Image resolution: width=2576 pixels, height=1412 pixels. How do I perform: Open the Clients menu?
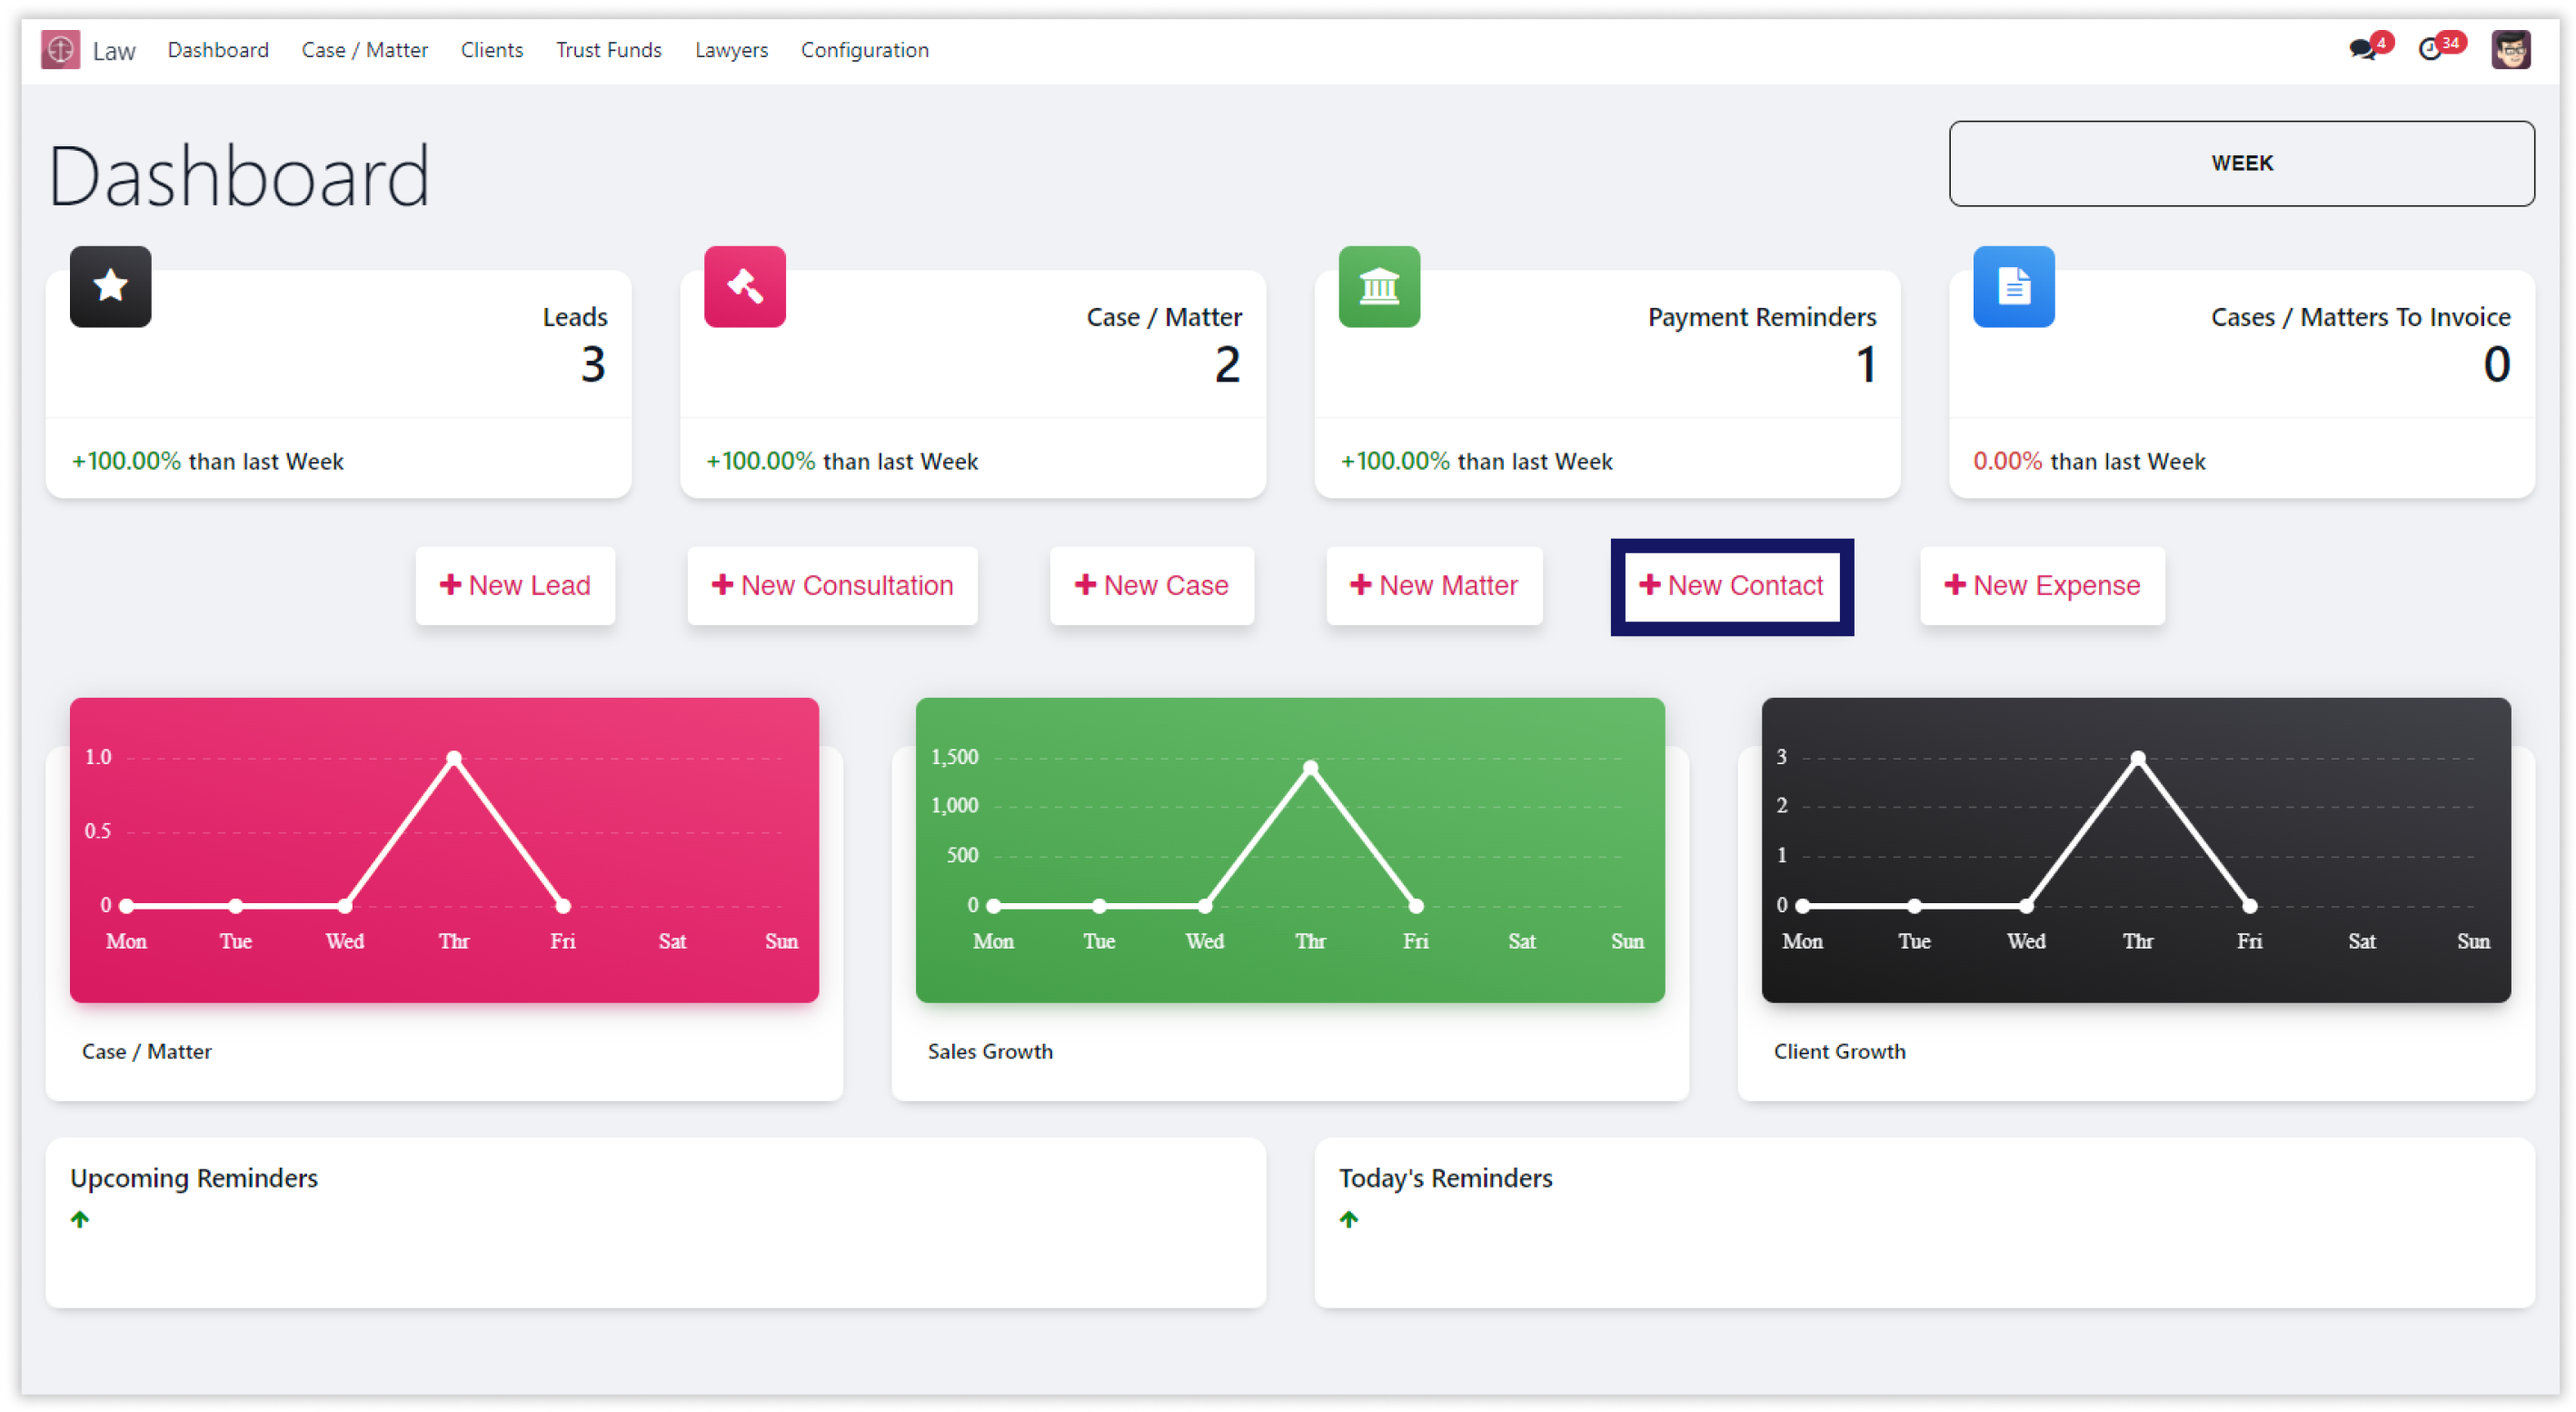pos(491,50)
